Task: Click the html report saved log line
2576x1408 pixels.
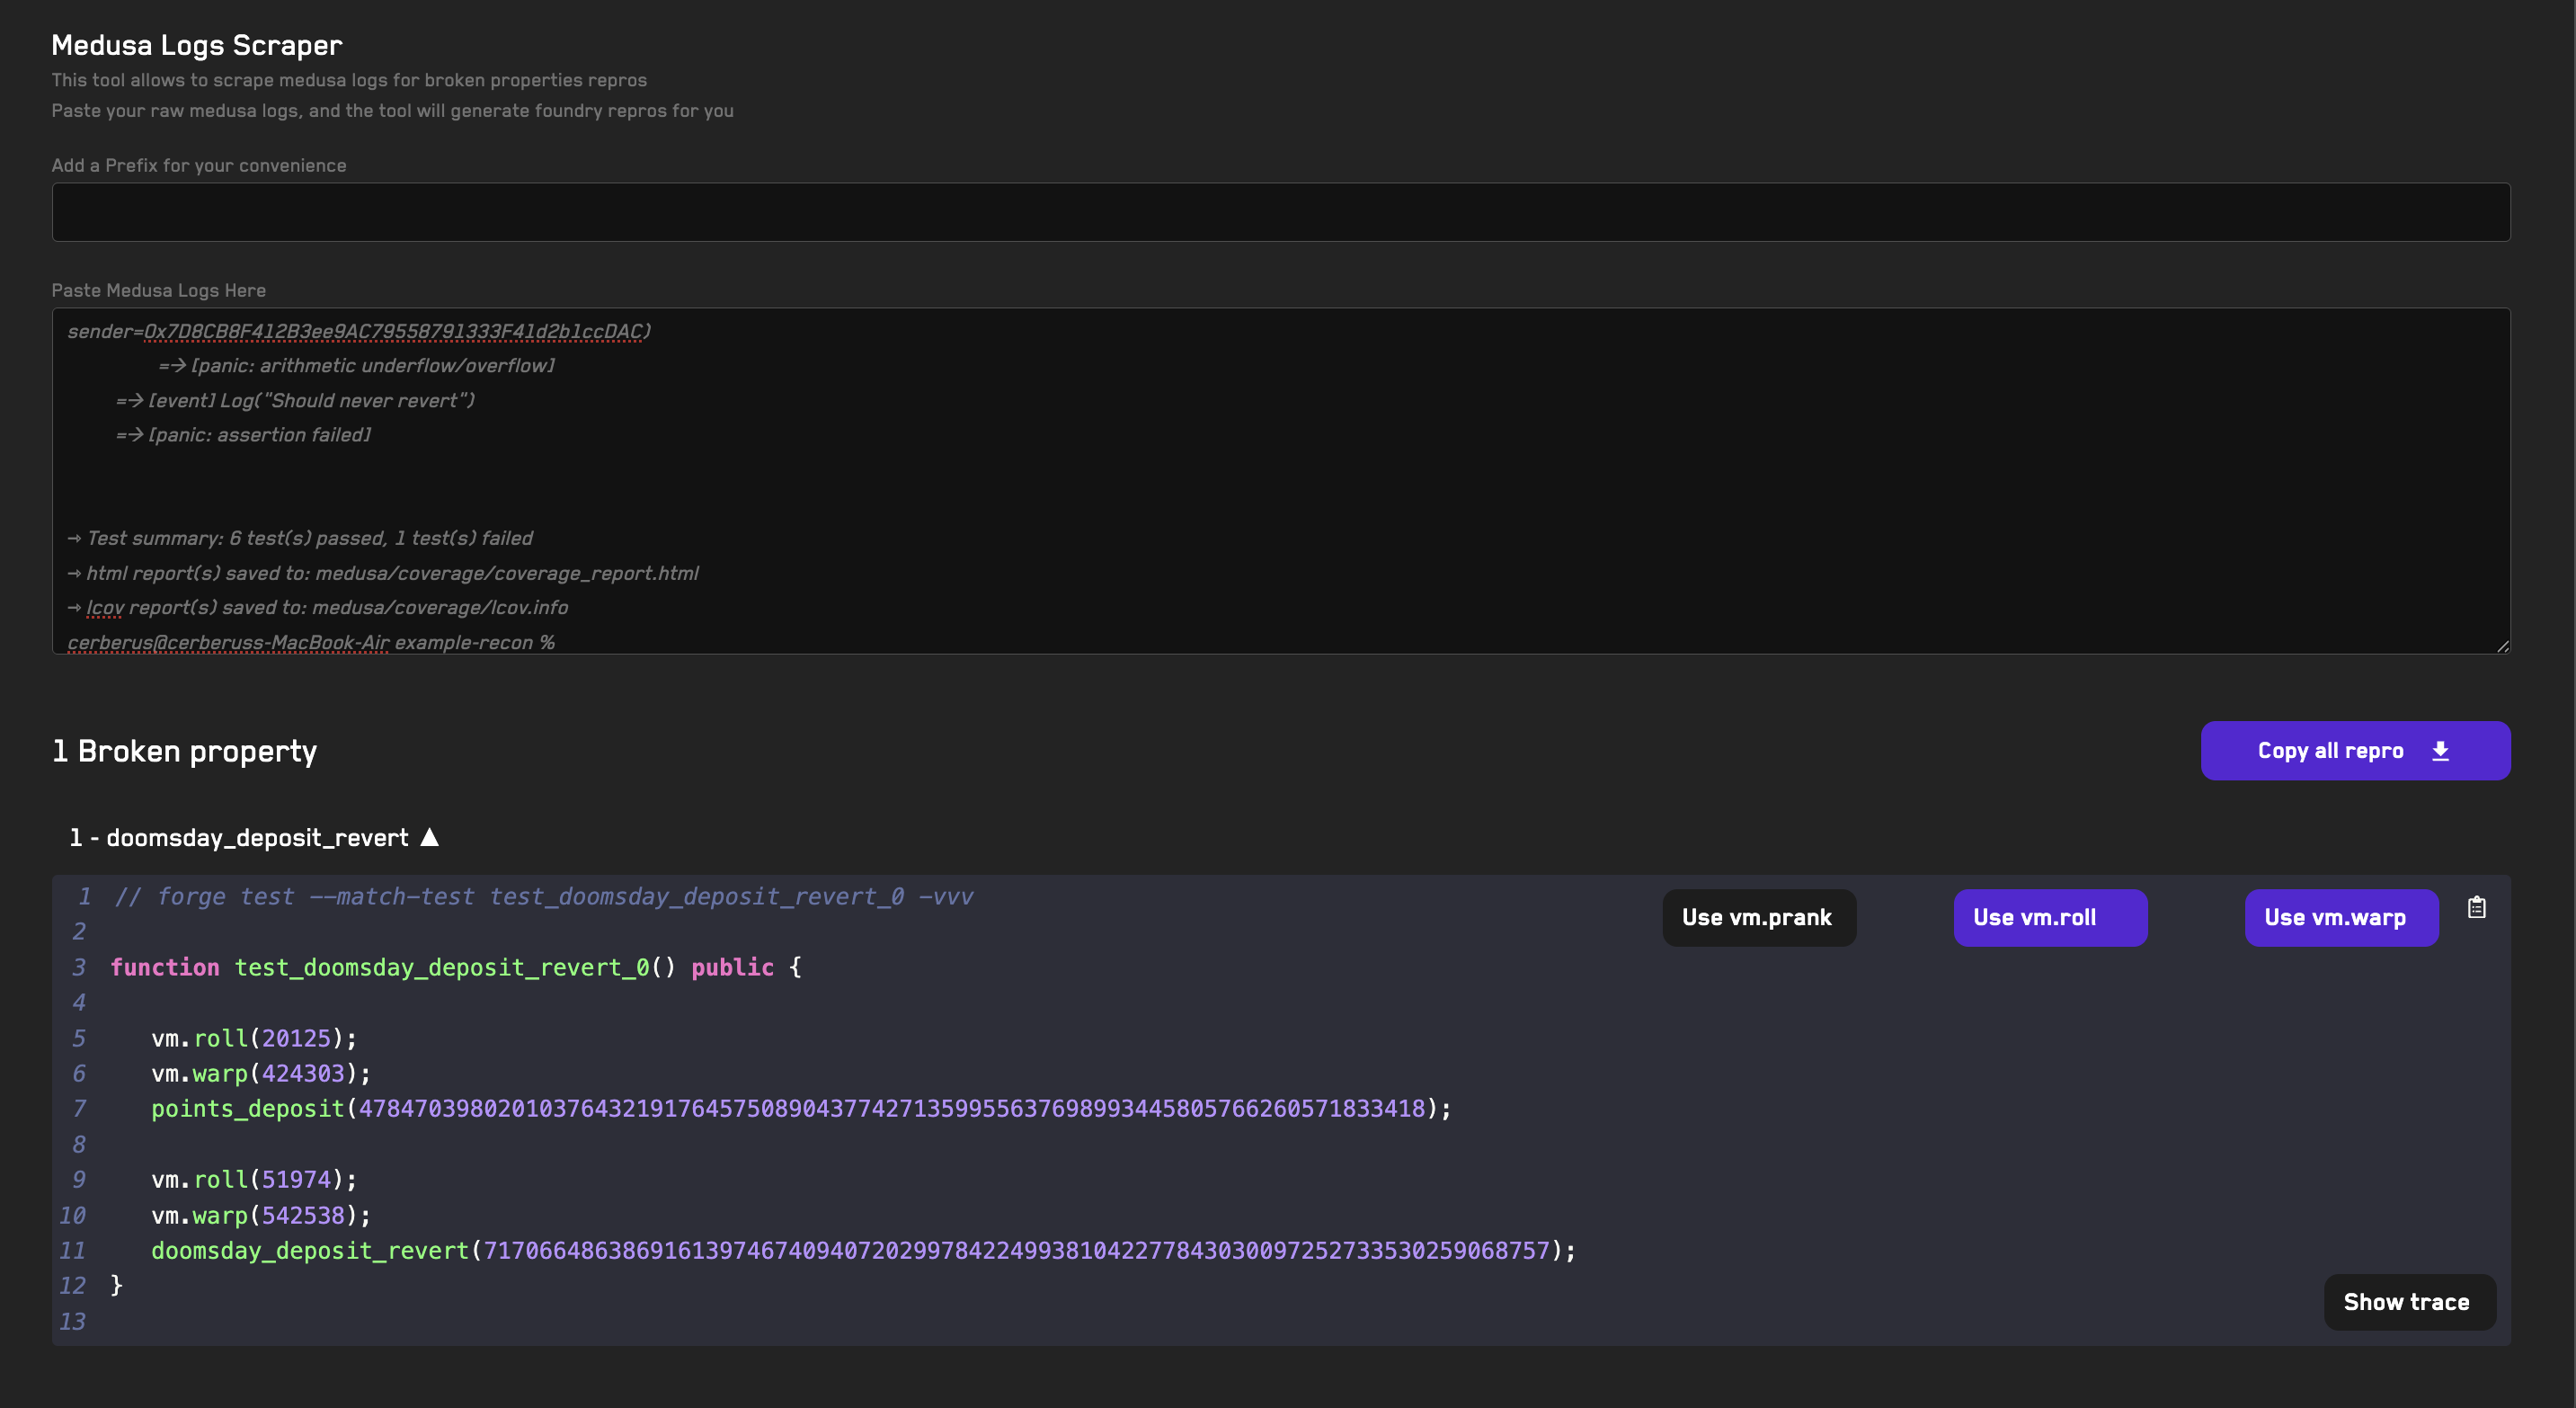Action: coord(383,573)
